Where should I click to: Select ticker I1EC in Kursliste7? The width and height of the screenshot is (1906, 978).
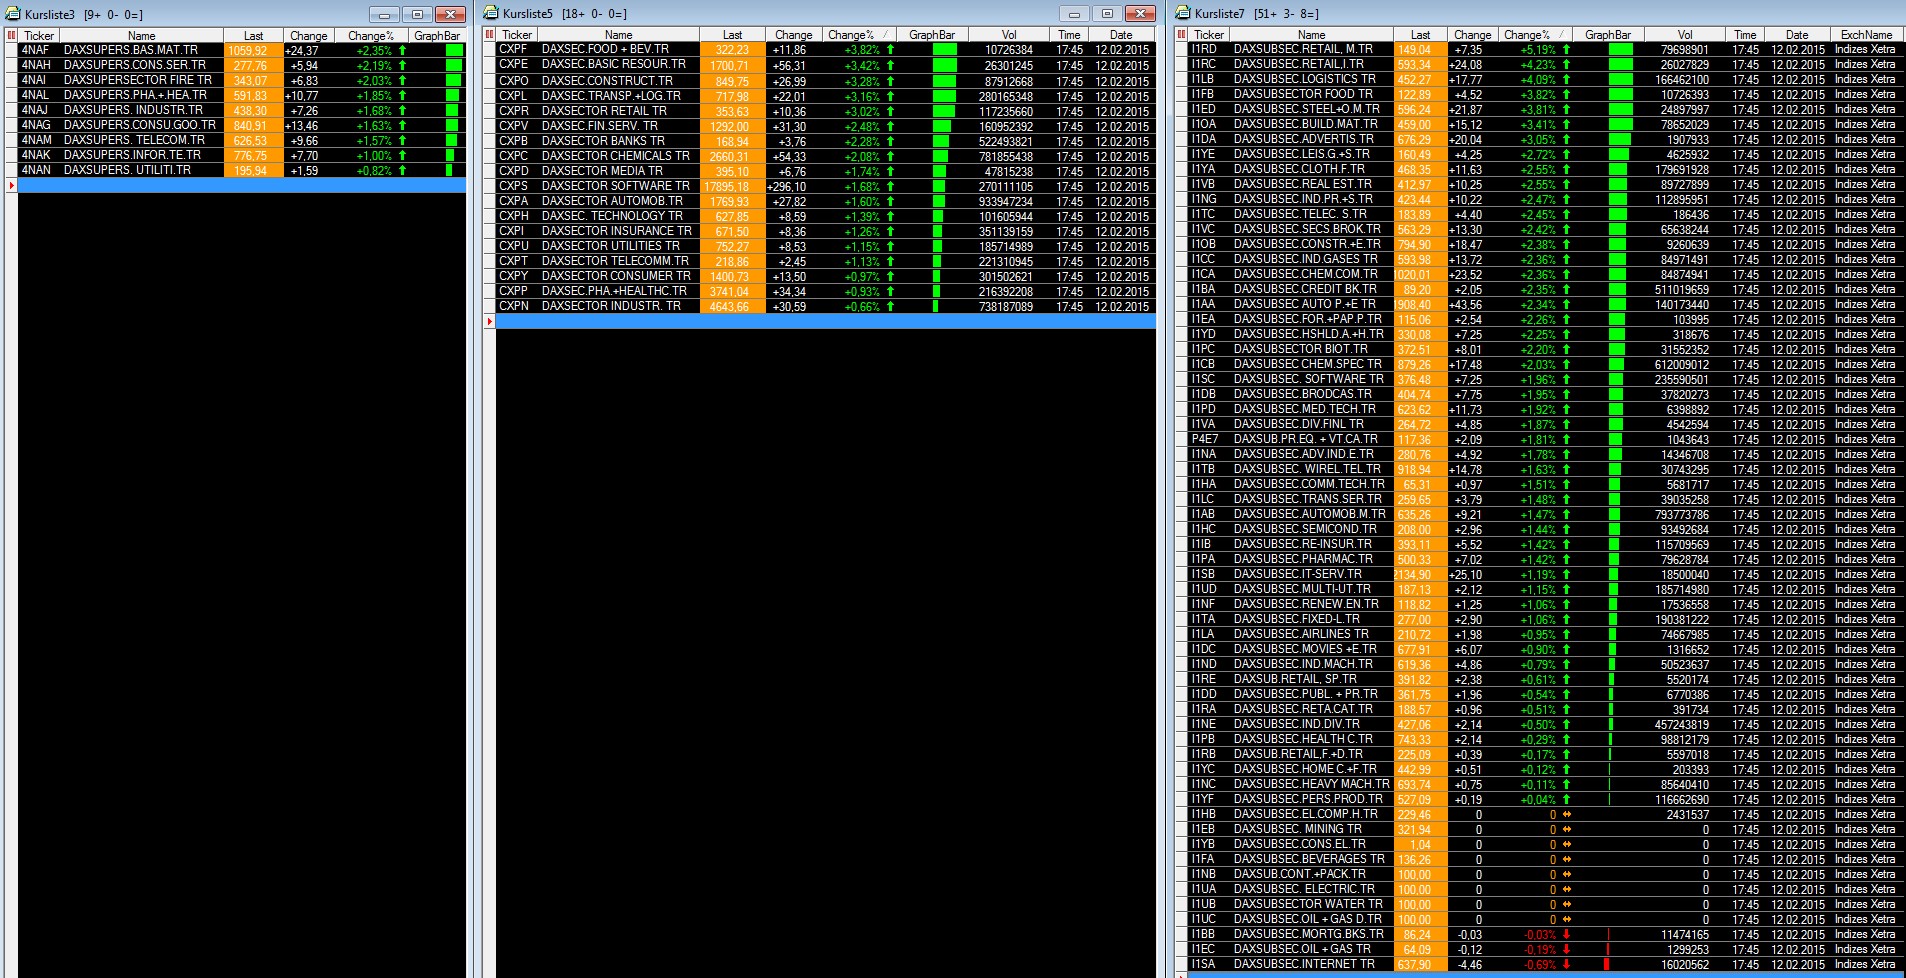1203,948
